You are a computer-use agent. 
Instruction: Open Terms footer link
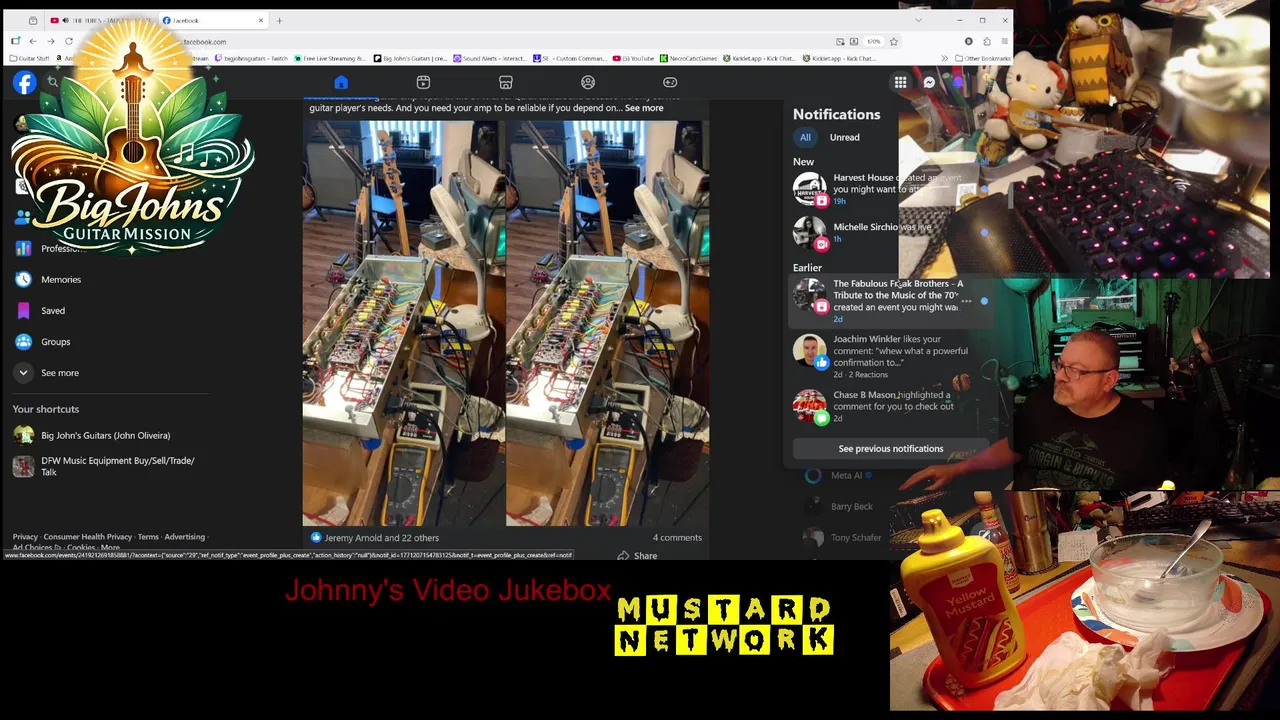(x=148, y=537)
